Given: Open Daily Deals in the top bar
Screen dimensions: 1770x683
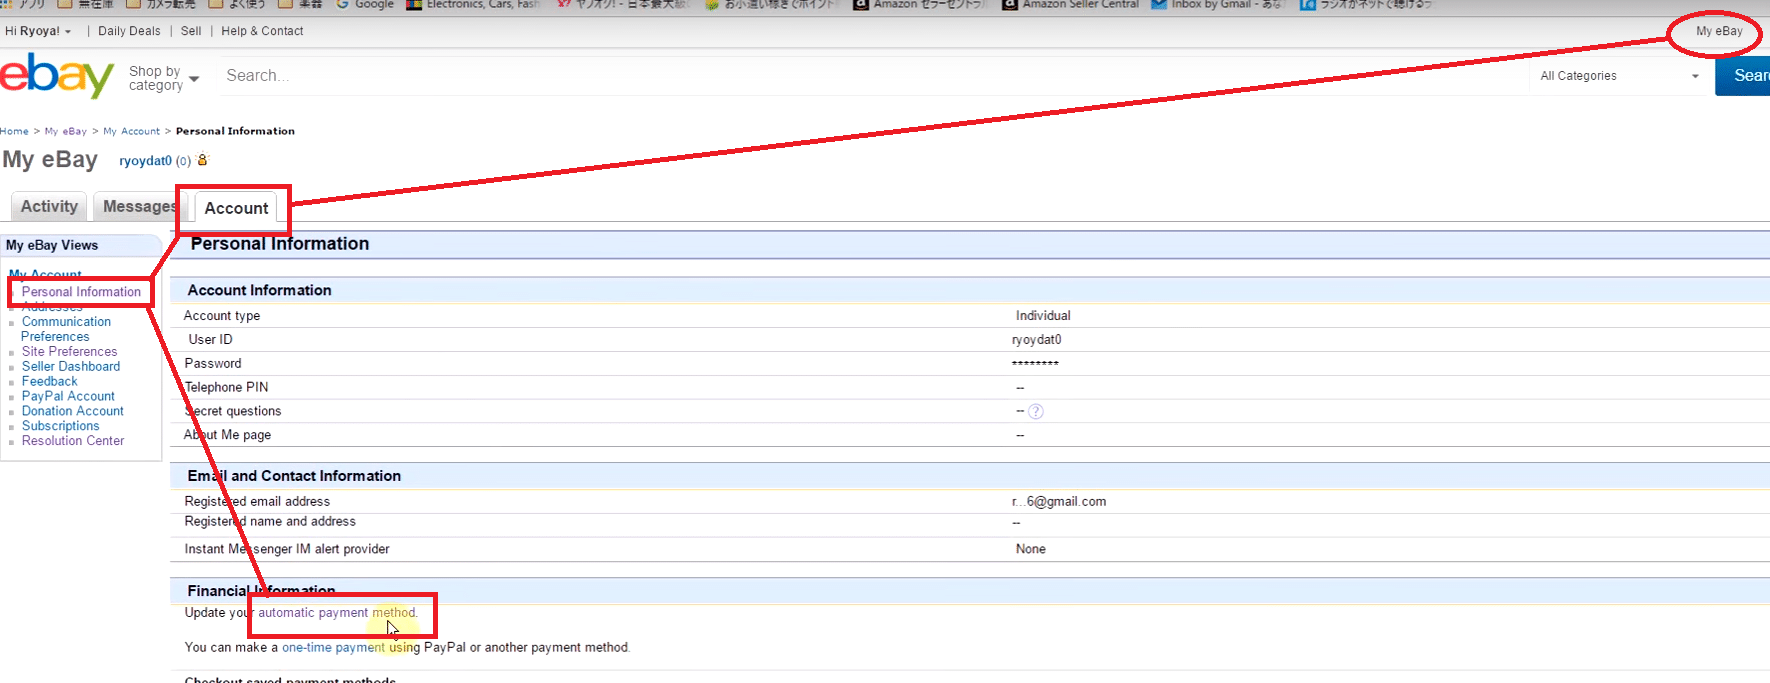Looking at the screenshot, I should [x=129, y=31].
